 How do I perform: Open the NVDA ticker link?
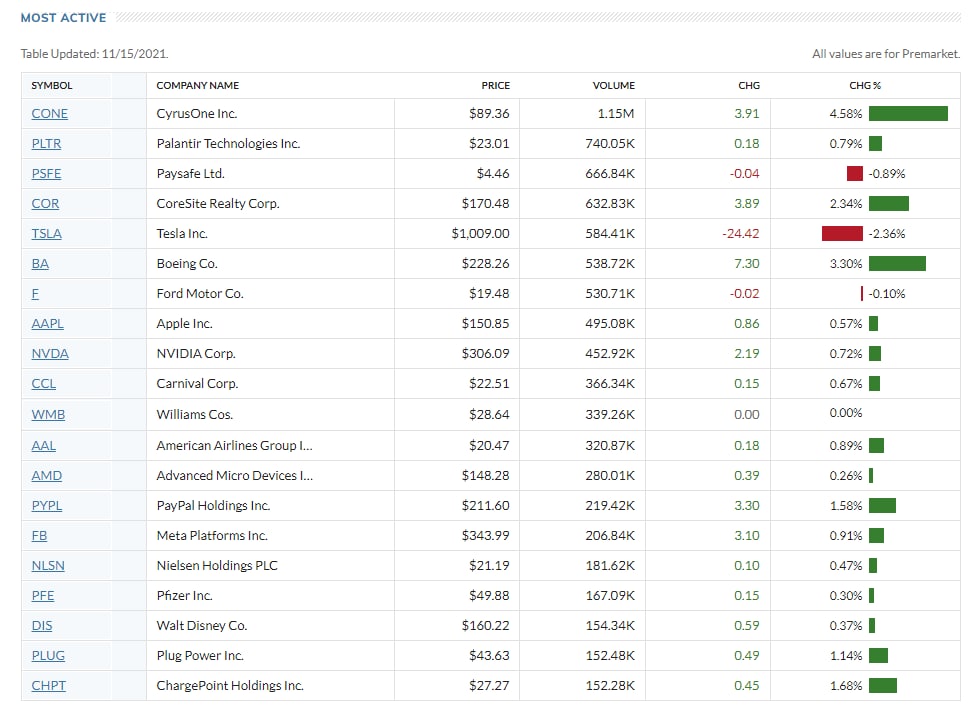(50, 354)
